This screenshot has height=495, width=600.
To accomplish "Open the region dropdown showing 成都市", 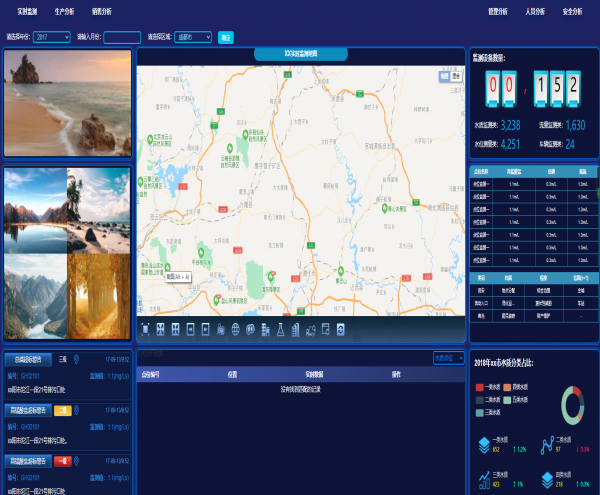I will (x=192, y=37).
